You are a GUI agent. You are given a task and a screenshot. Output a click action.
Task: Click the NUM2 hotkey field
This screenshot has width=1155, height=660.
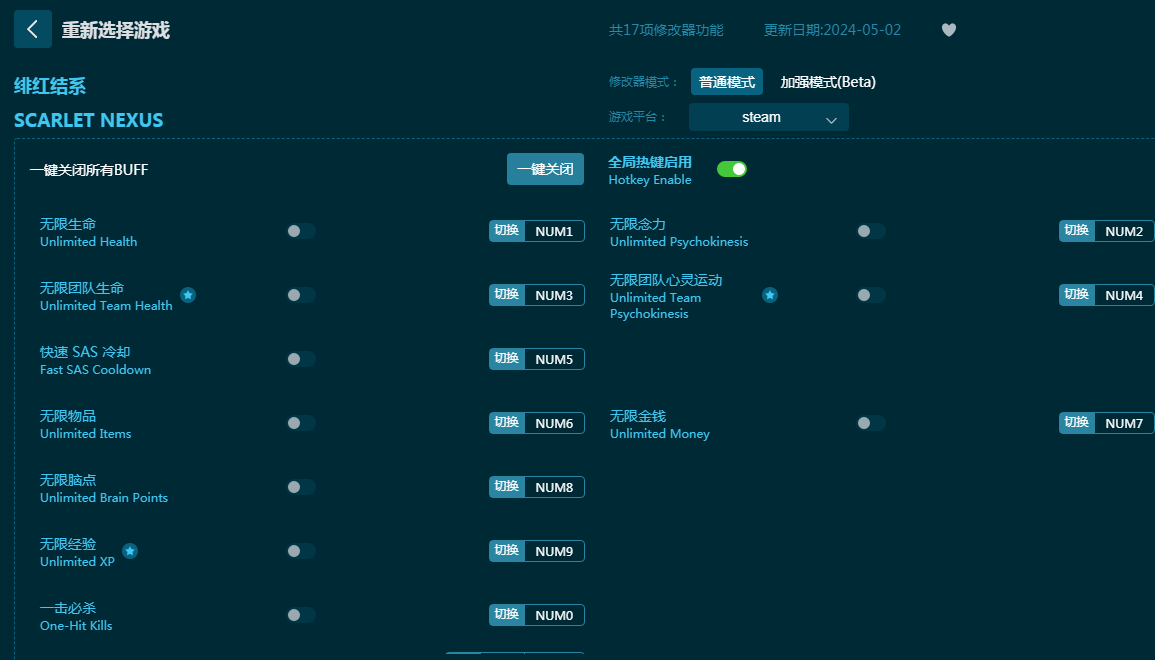point(1125,231)
